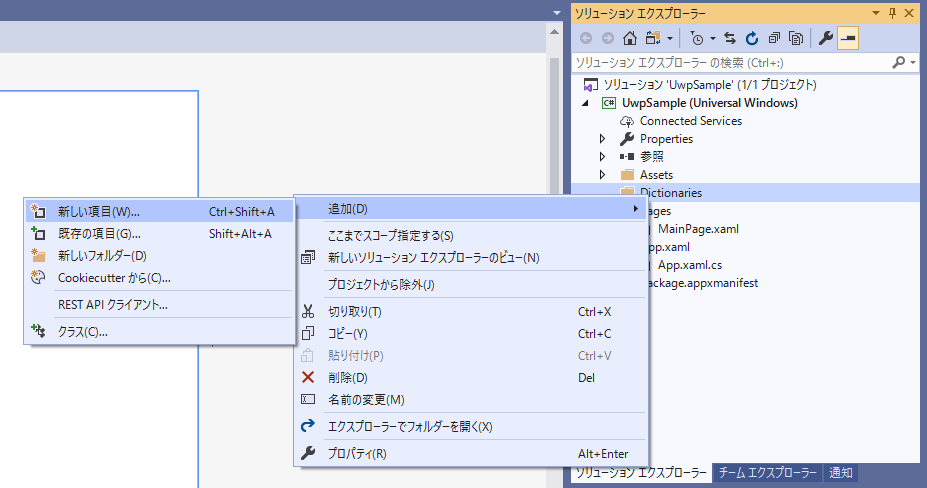The image size is (927, 488).
Task: Click the new Solution Explorer view icon
Action: 308,258
